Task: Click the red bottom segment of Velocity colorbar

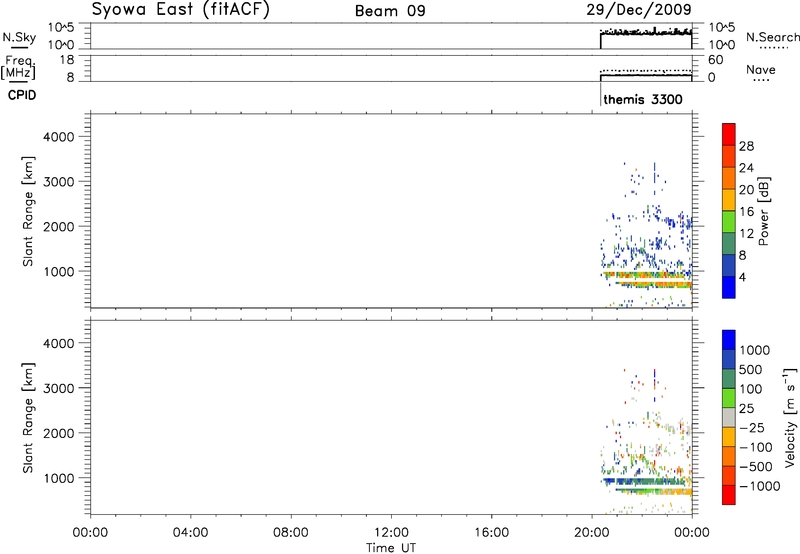Action: (x=729, y=495)
